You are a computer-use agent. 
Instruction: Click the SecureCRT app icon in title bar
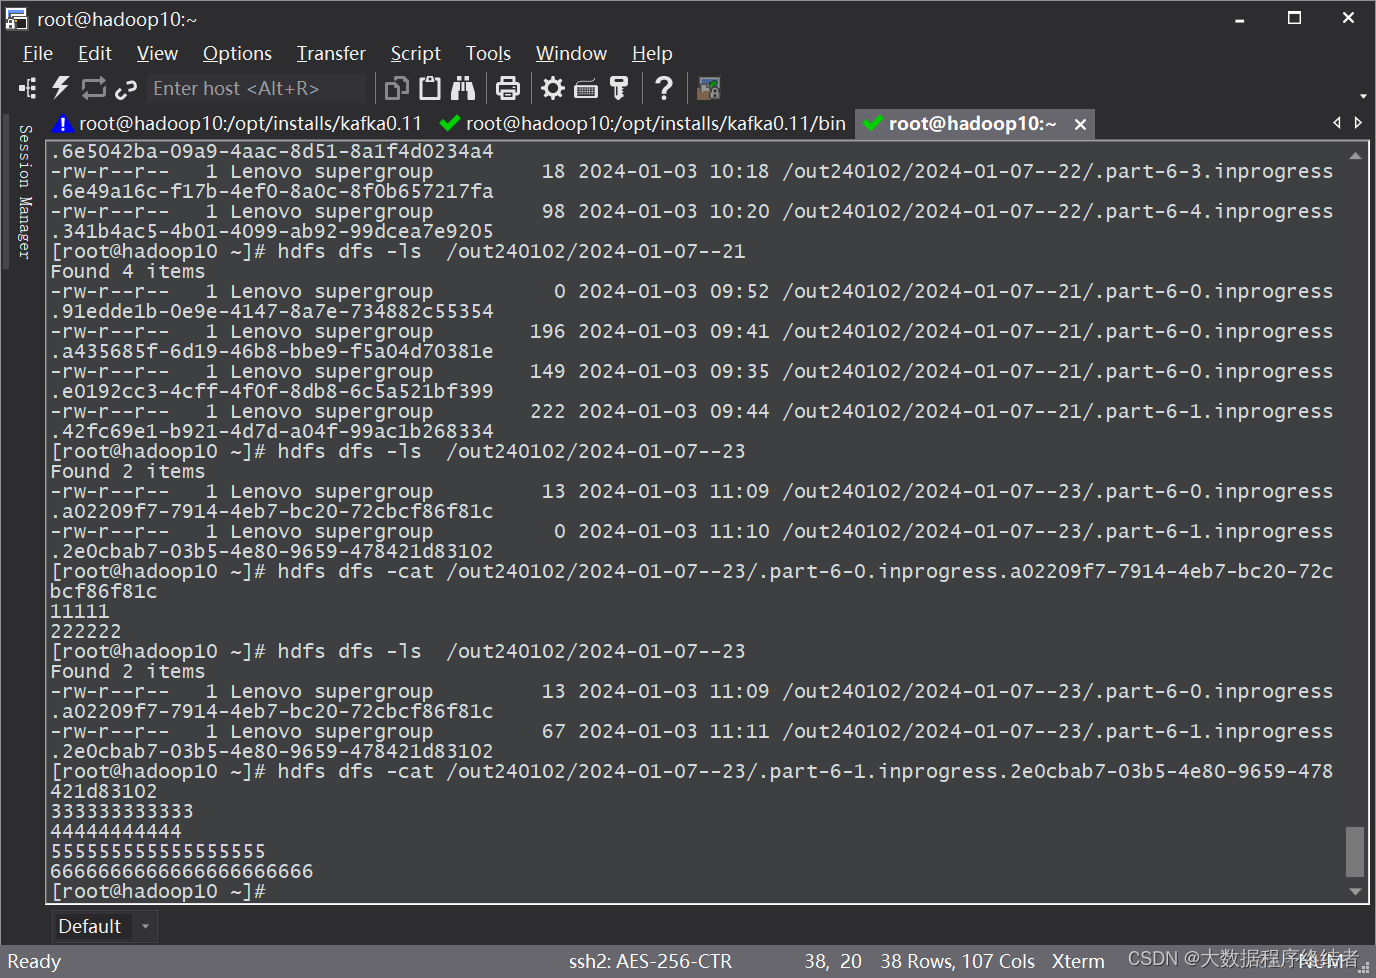click(17, 18)
